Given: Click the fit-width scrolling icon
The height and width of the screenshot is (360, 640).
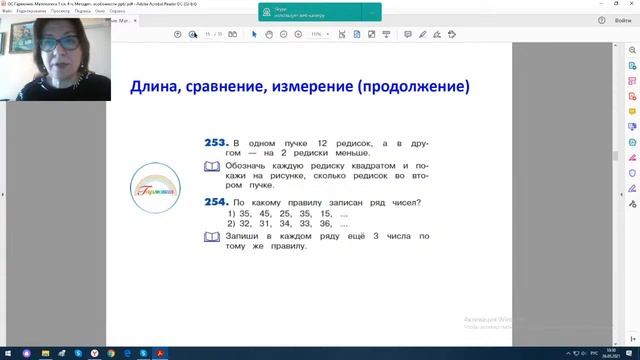Looking at the screenshot, I should [x=342, y=35].
